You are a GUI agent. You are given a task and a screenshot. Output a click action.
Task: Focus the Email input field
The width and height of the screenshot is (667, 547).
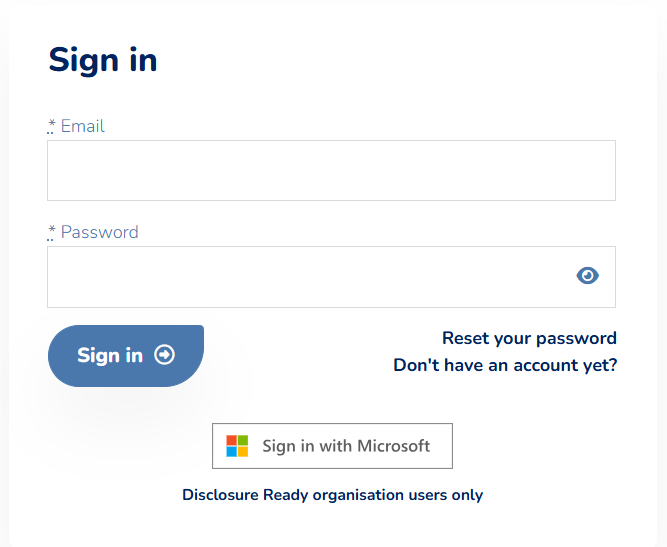(331, 171)
